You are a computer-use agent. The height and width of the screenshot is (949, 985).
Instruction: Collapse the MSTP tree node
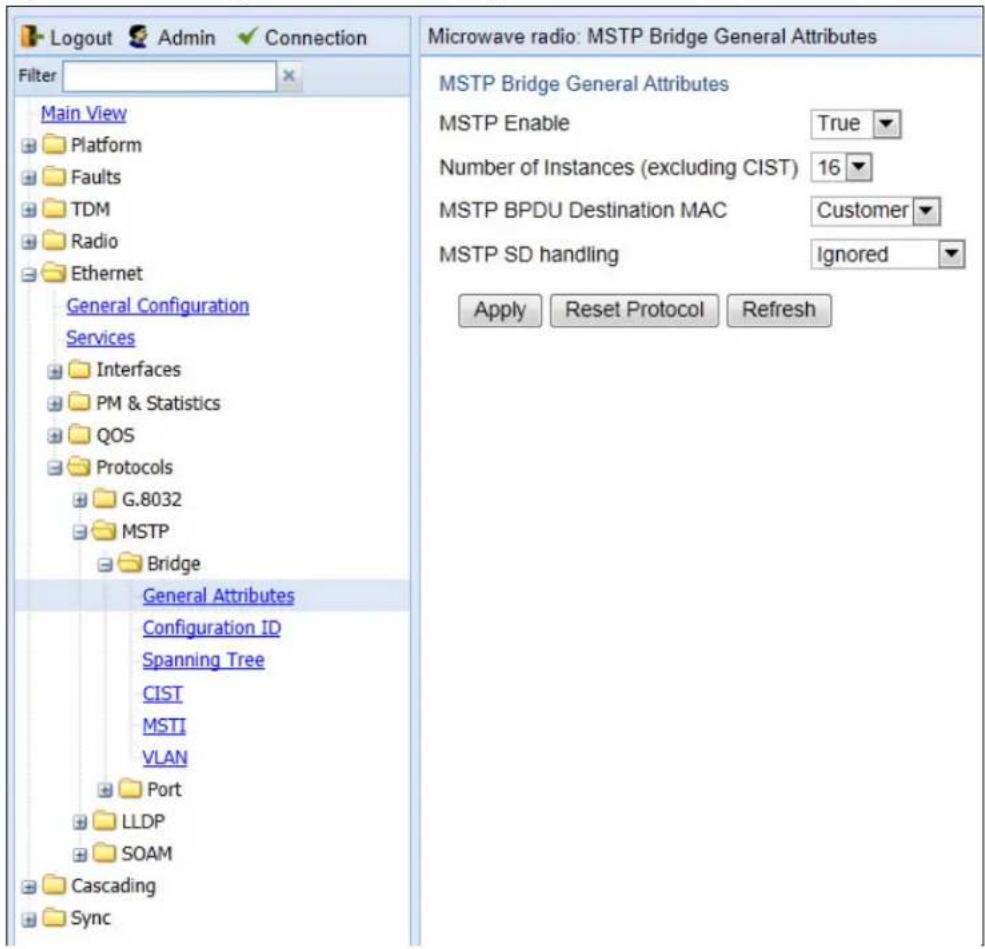coord(80,533)
